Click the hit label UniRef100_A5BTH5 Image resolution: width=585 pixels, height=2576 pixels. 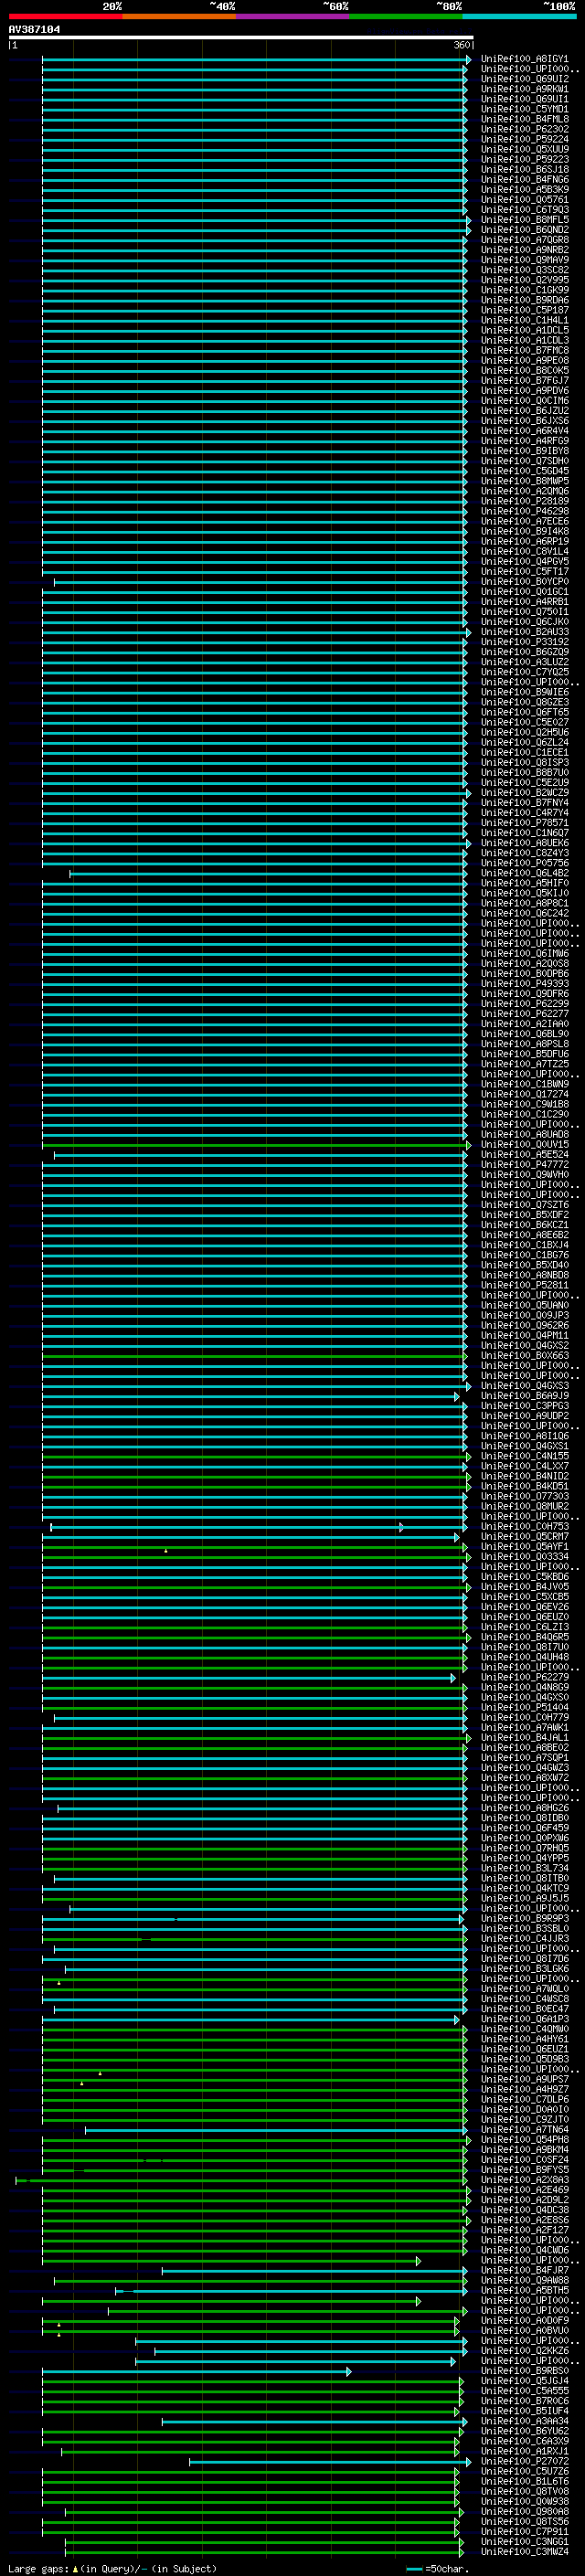pos(525,2291)
